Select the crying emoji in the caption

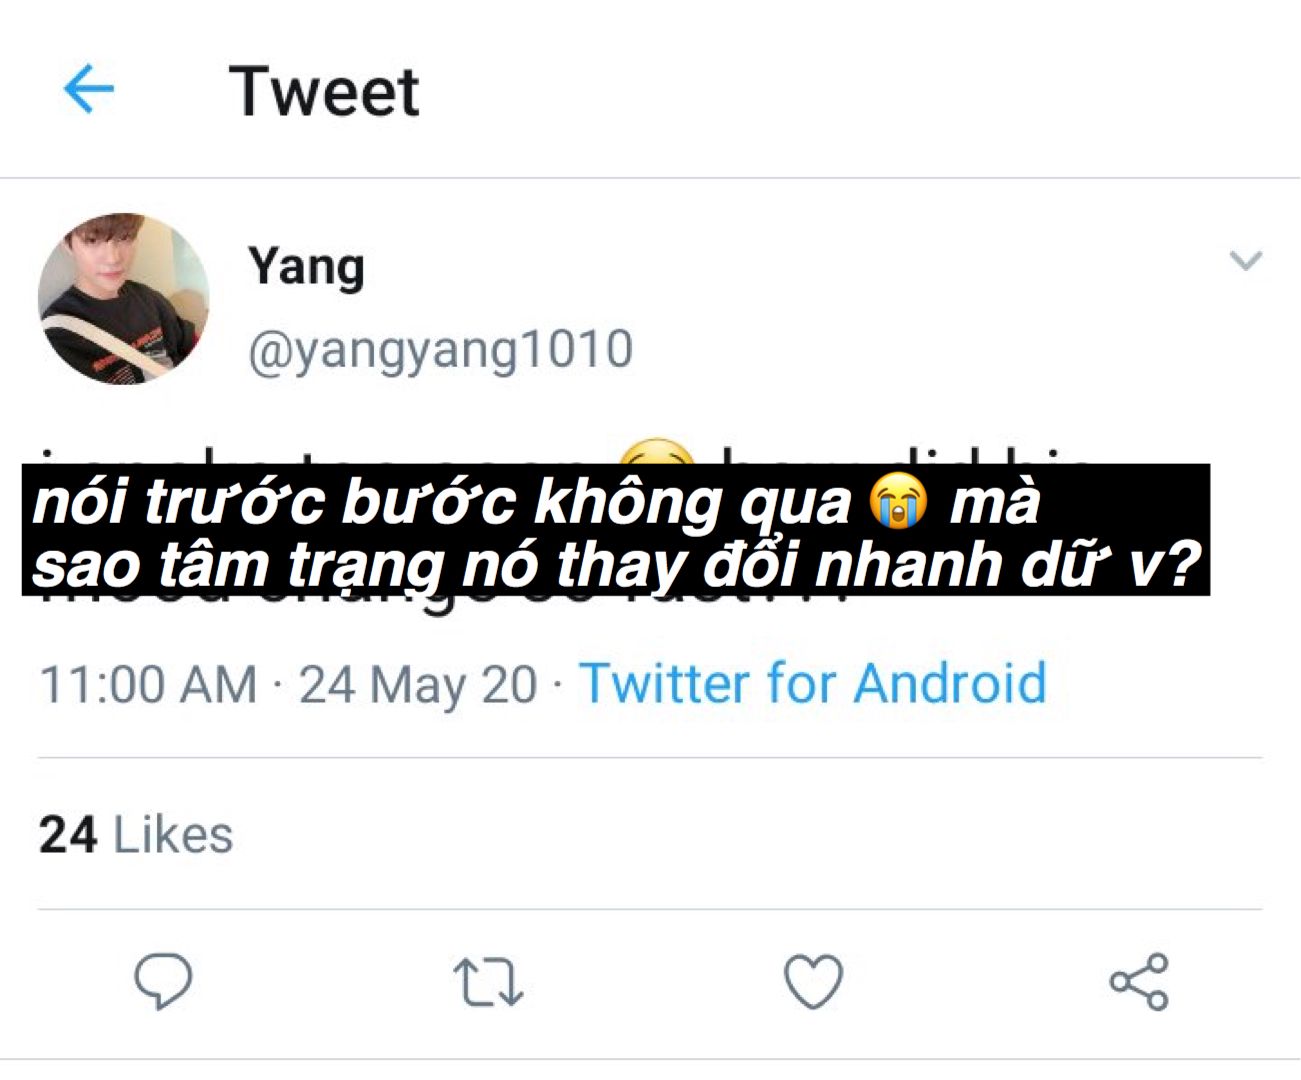898,500
